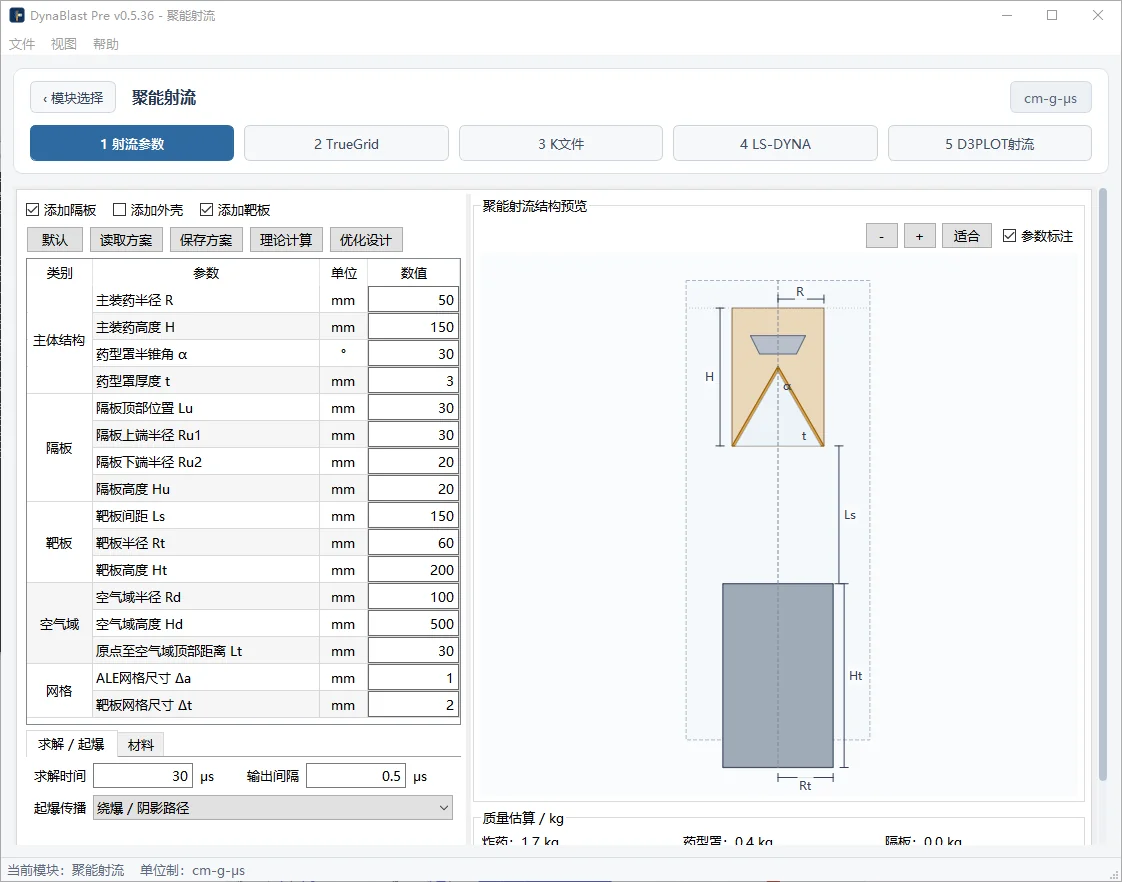Screen dimensions: 1122x882
Task: Enable the 添加外壳 checkbox
Action: click(119, 210)
